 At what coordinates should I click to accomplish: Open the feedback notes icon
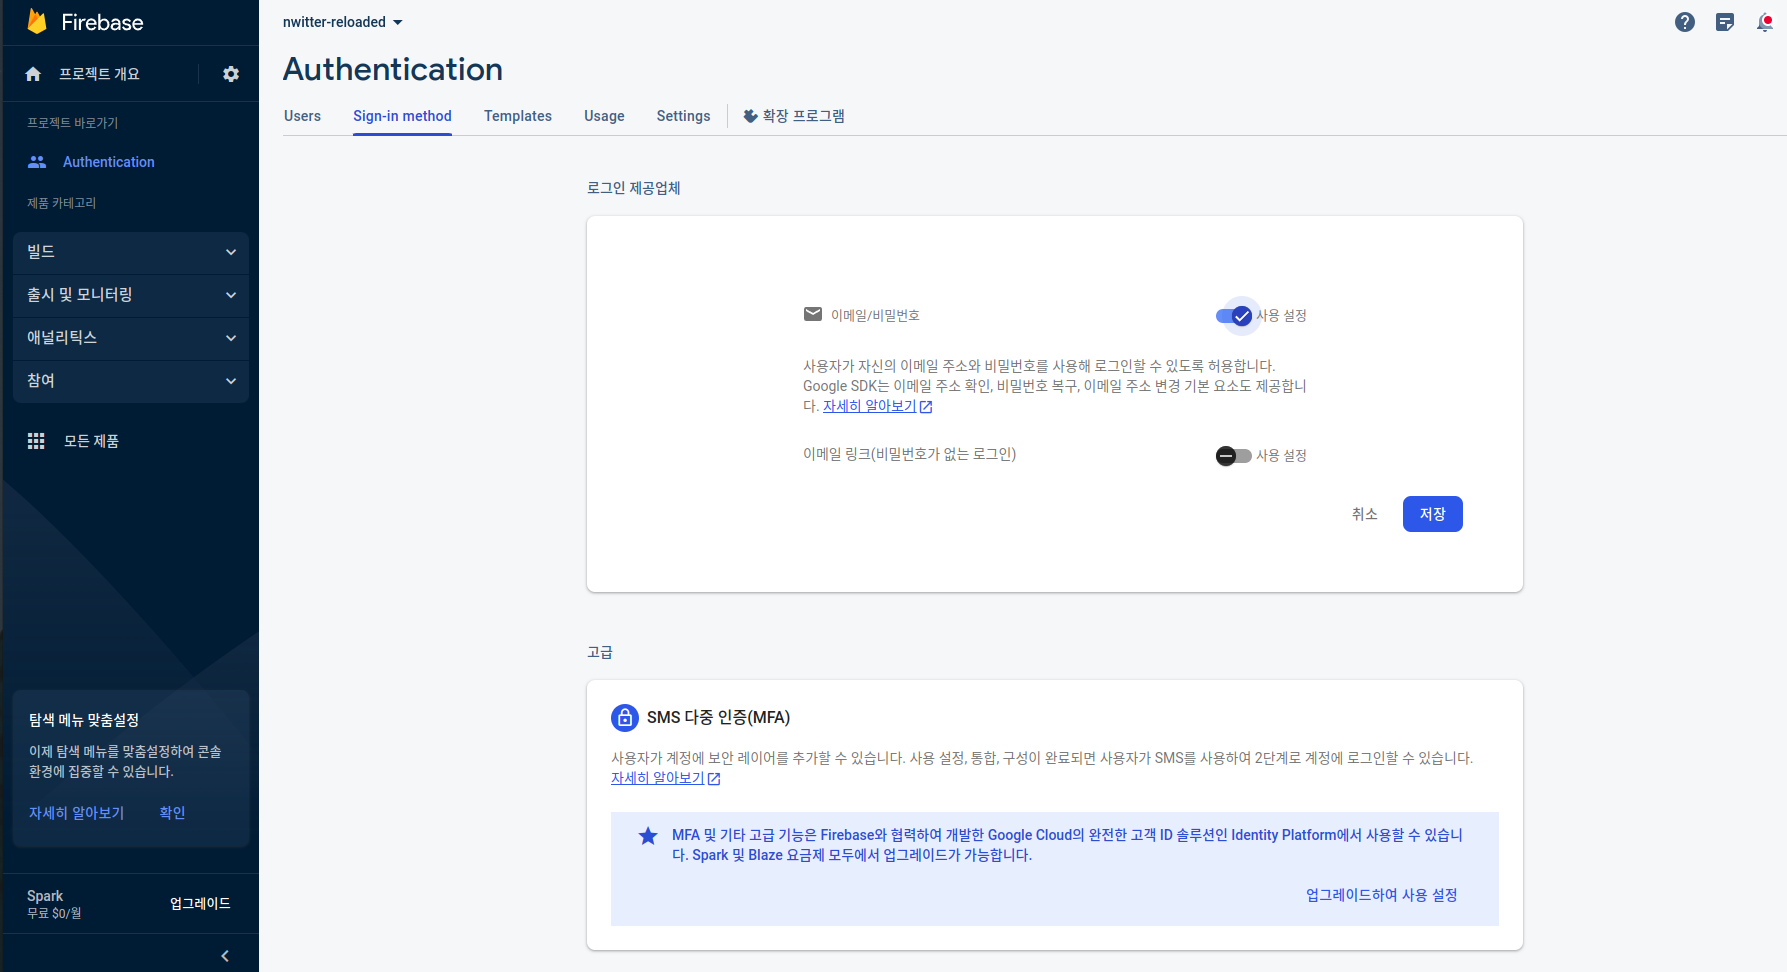tap(1725, 22)
